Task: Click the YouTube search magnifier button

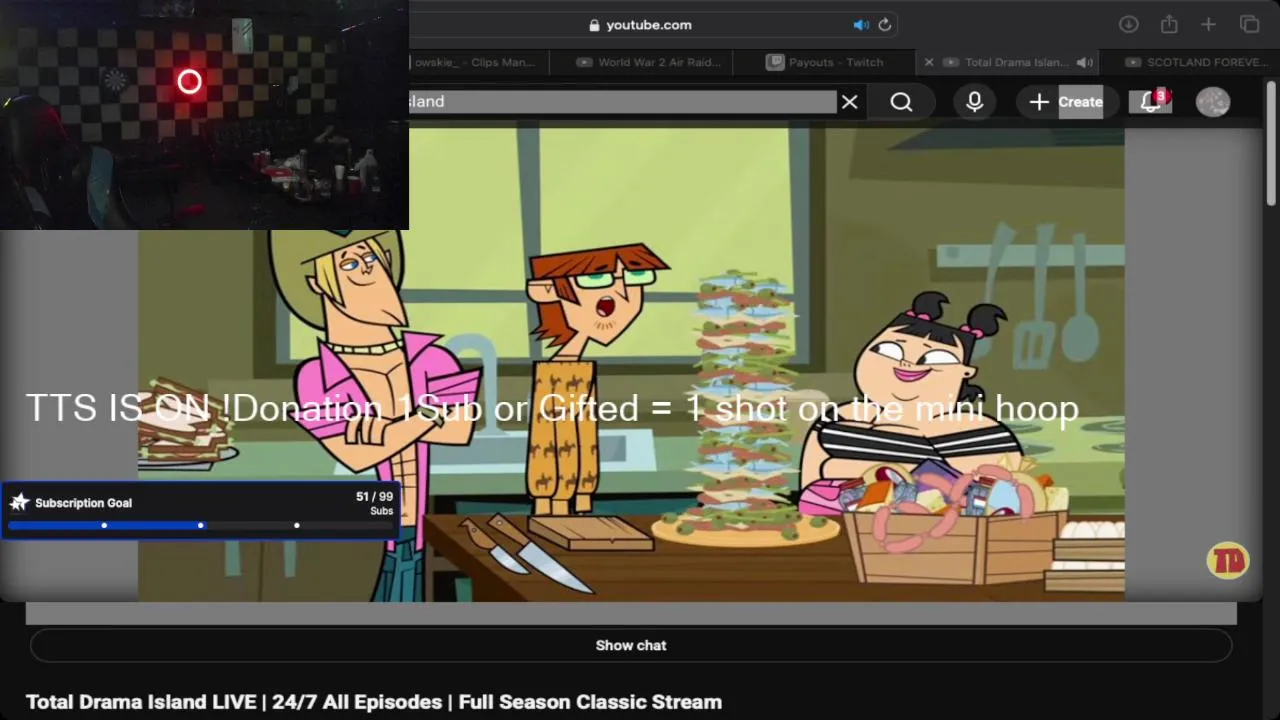Action: [901, 102]
